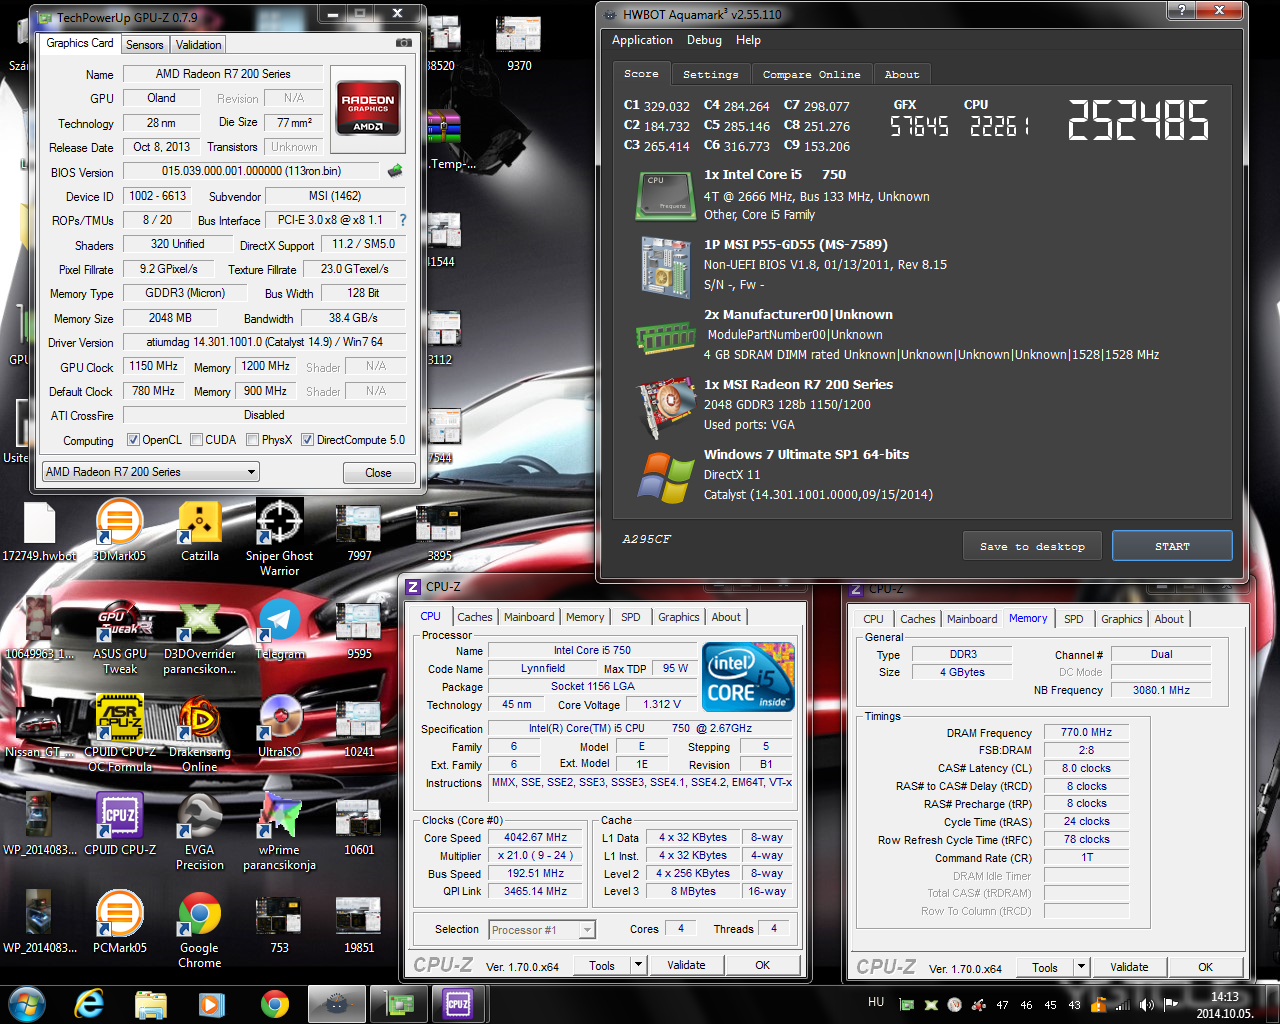Click Validate in left CPU-Z window
This screenshot has height=1024, width=1280.
(x=686, y=965)
